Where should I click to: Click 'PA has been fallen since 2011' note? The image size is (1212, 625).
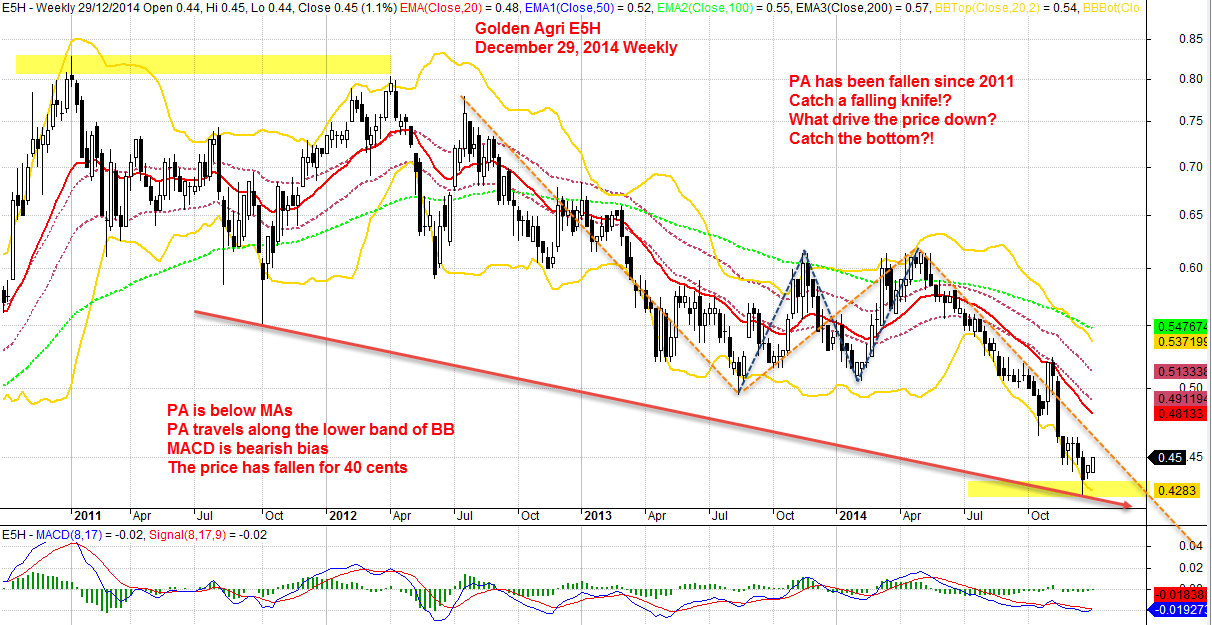coord(901,81)
